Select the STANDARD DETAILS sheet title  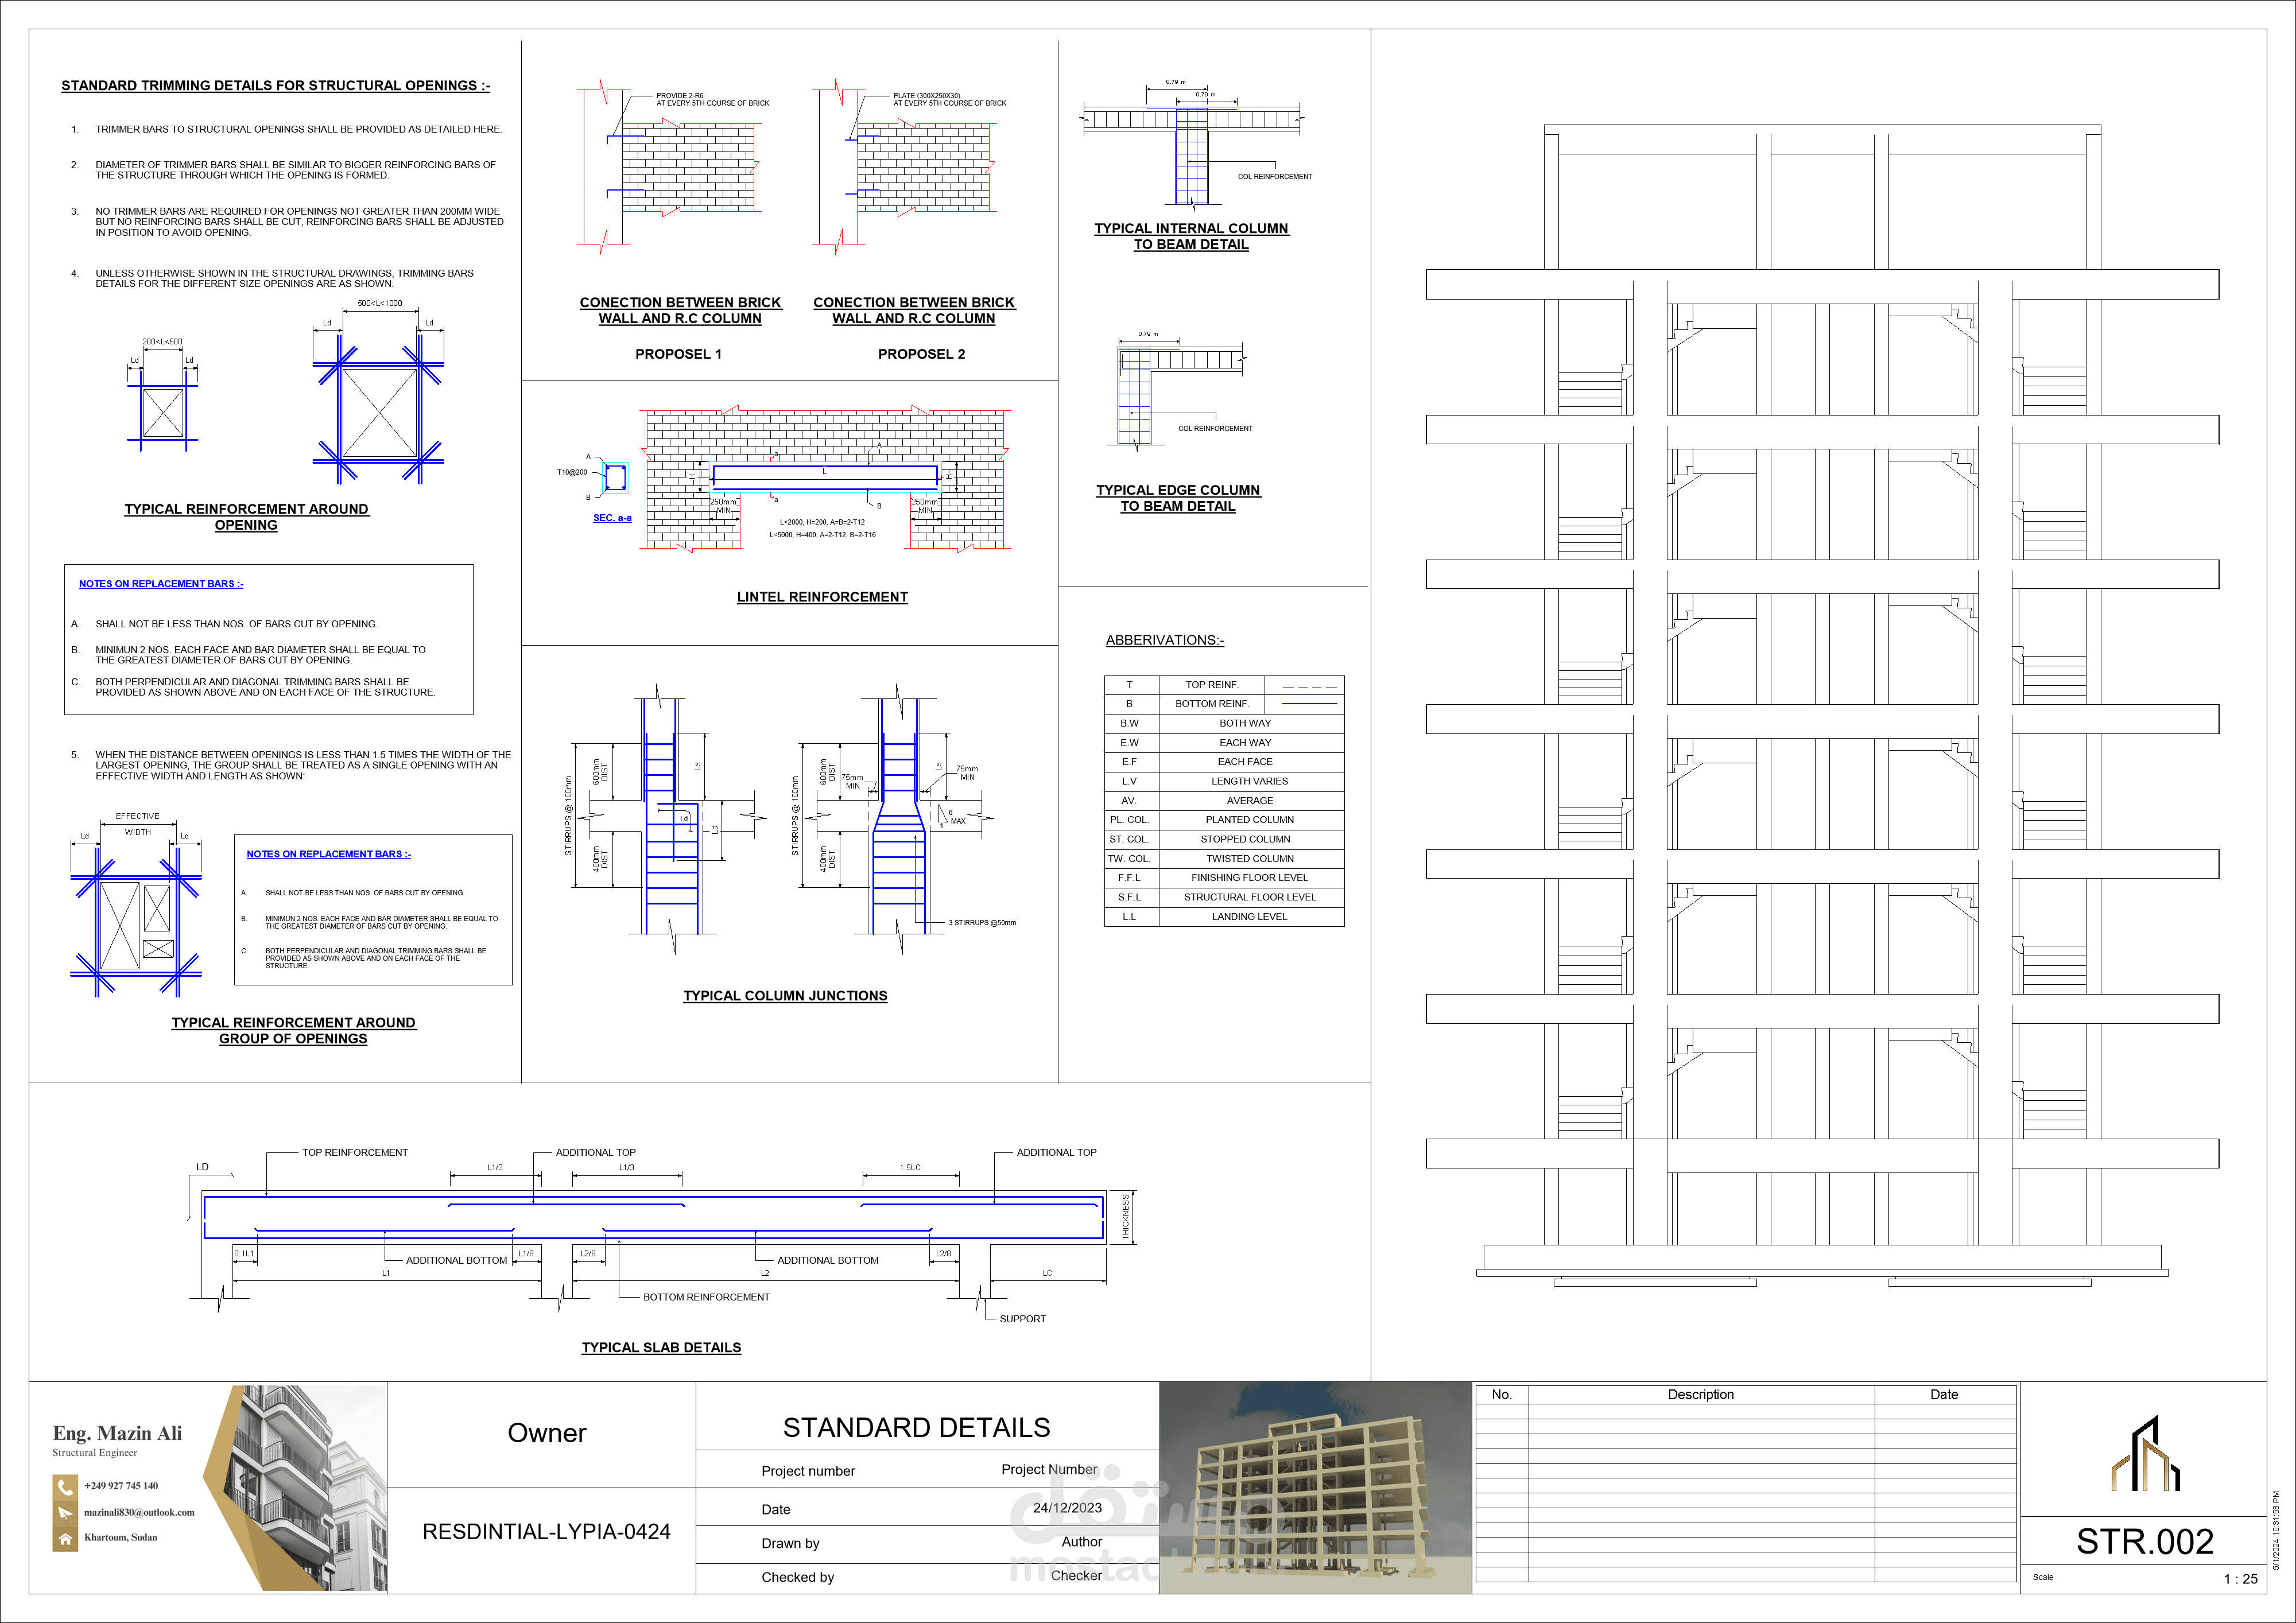916,1428
